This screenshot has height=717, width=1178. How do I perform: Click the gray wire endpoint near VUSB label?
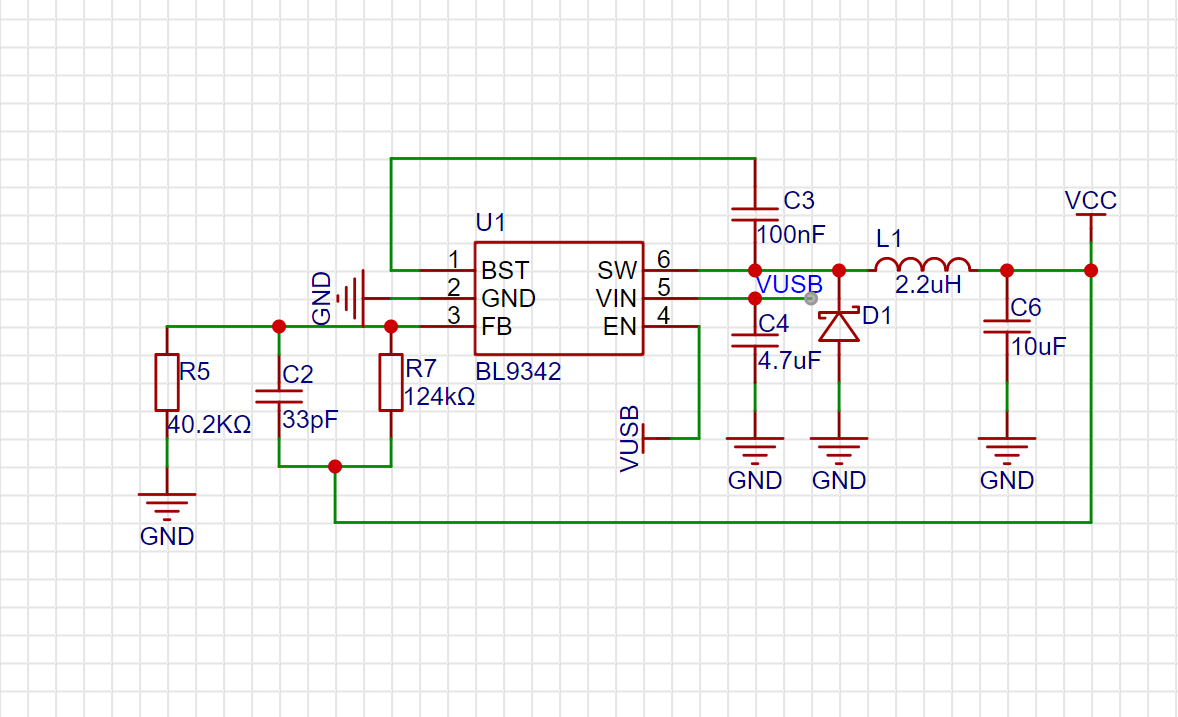[x=811, y=298]
